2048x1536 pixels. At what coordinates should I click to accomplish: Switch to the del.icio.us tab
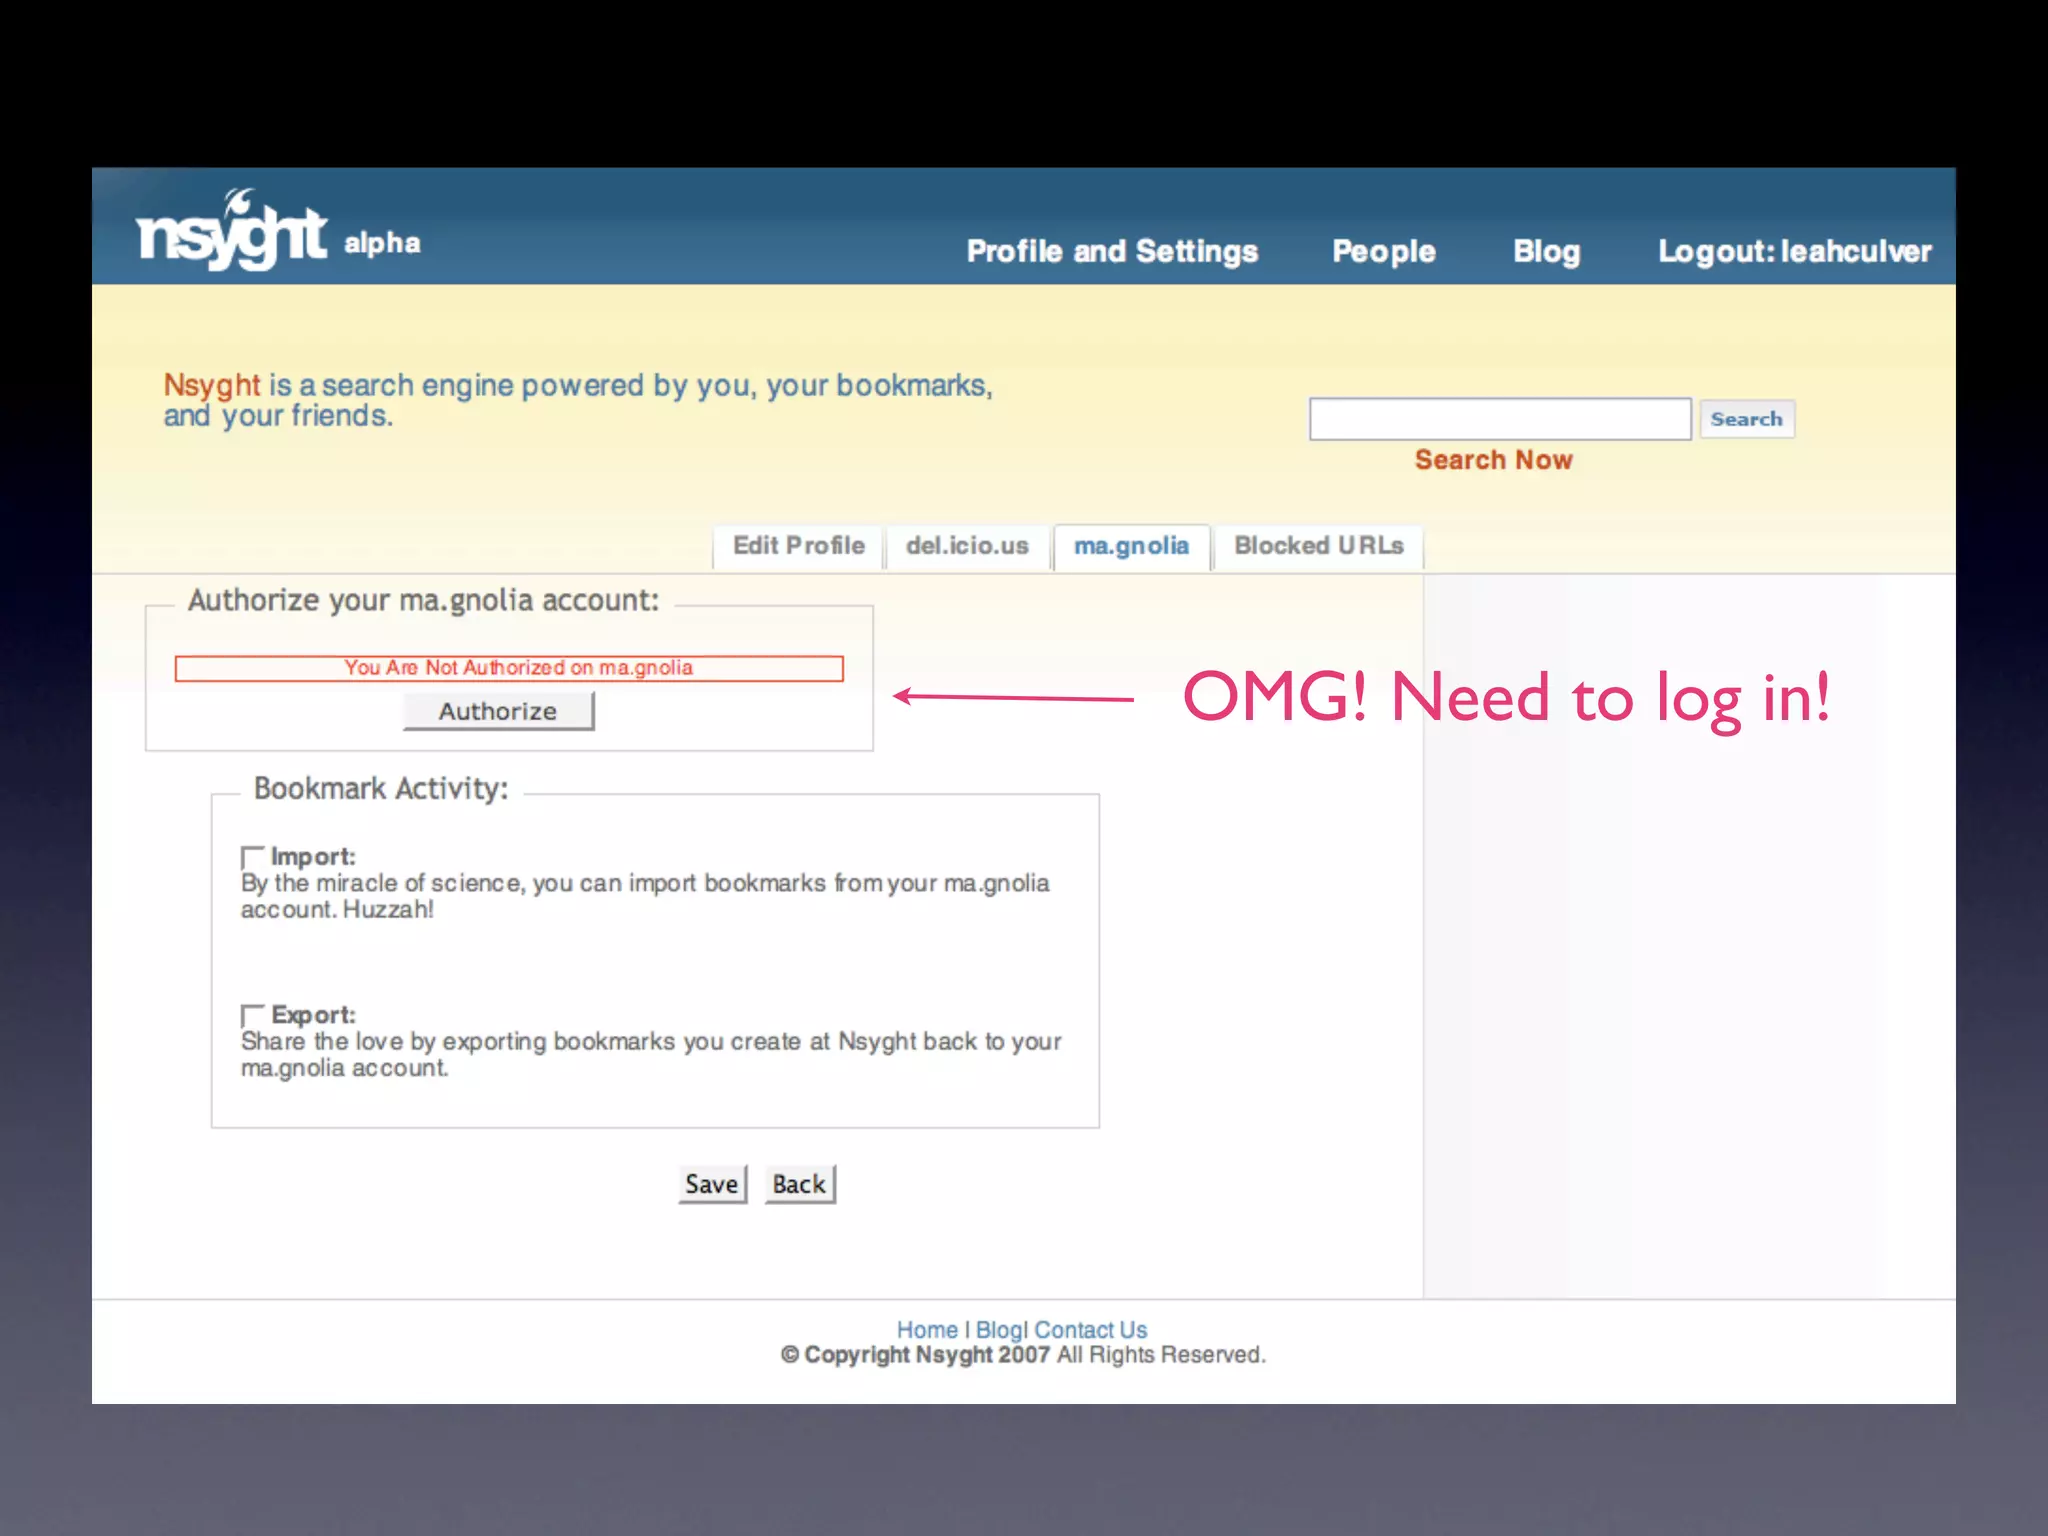[x=967, y=546]
